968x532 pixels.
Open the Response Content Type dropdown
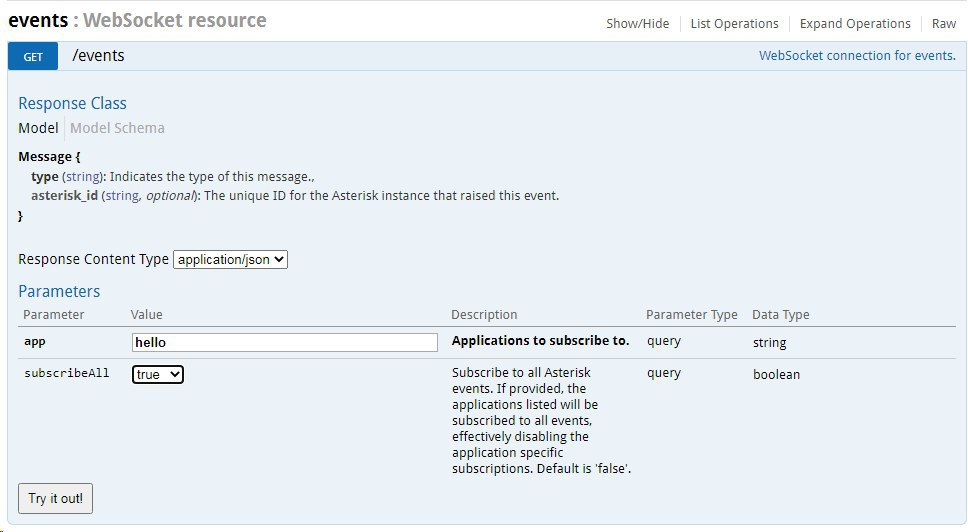pos(230,259)
